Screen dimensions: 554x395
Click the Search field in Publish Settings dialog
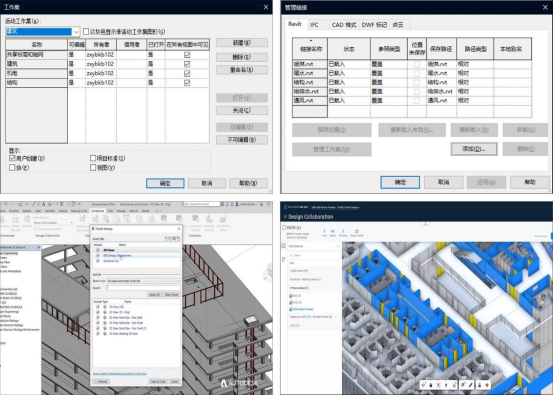pyautogui.click(x=143, y=288)
